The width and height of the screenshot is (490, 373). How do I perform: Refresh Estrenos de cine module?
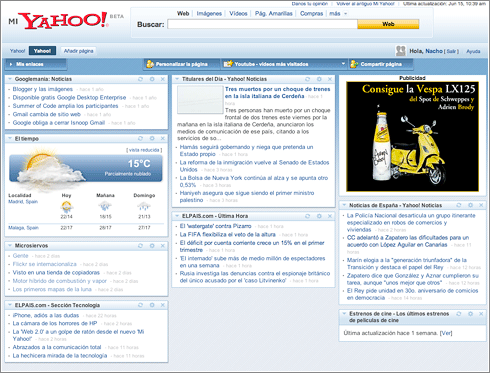[x=459, y=314]
